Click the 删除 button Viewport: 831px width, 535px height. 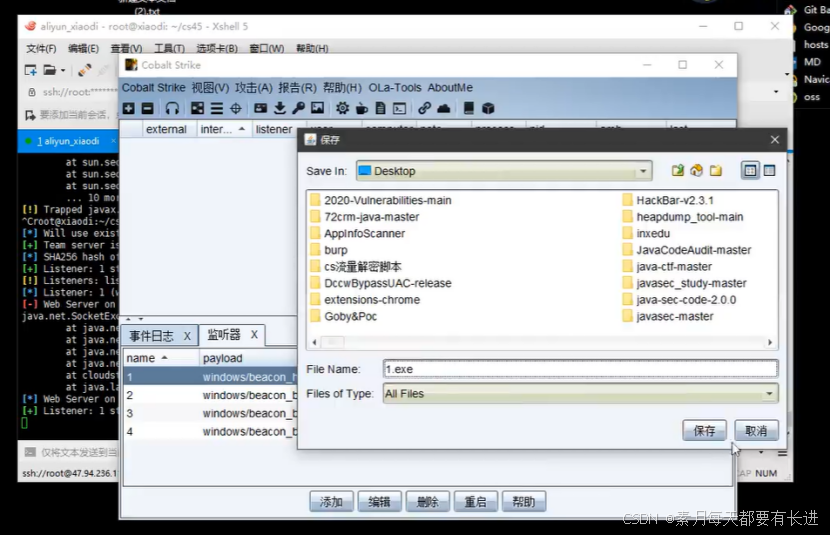(x=428, y=502)
